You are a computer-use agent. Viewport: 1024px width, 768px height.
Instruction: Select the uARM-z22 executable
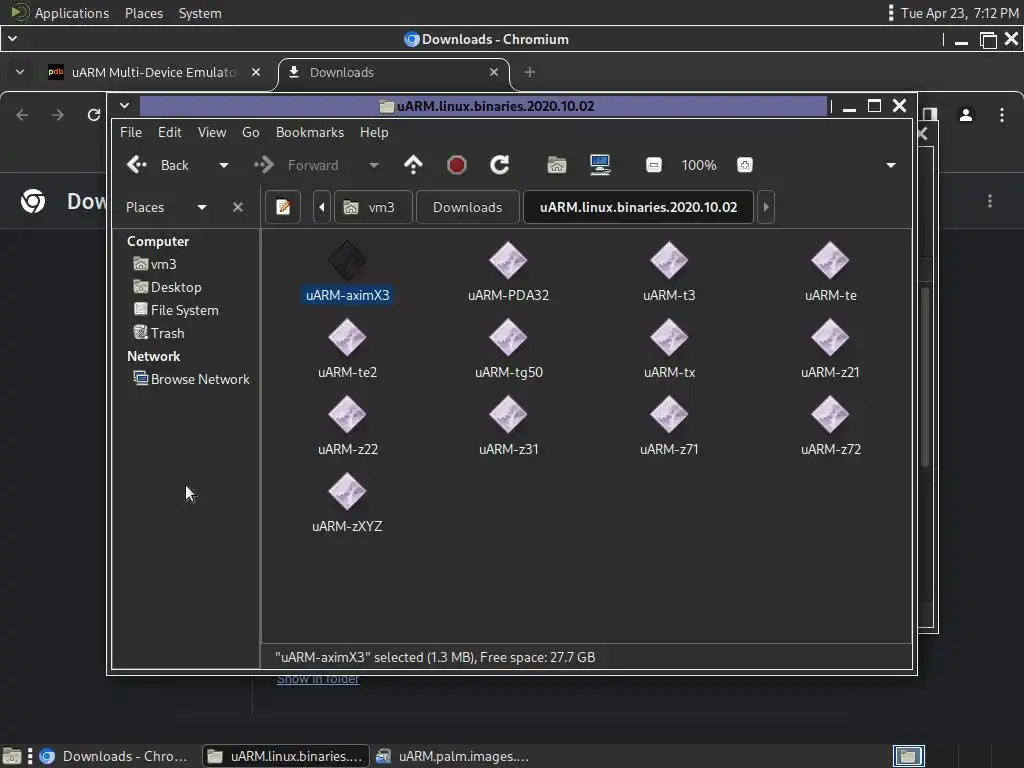(347, 415)
